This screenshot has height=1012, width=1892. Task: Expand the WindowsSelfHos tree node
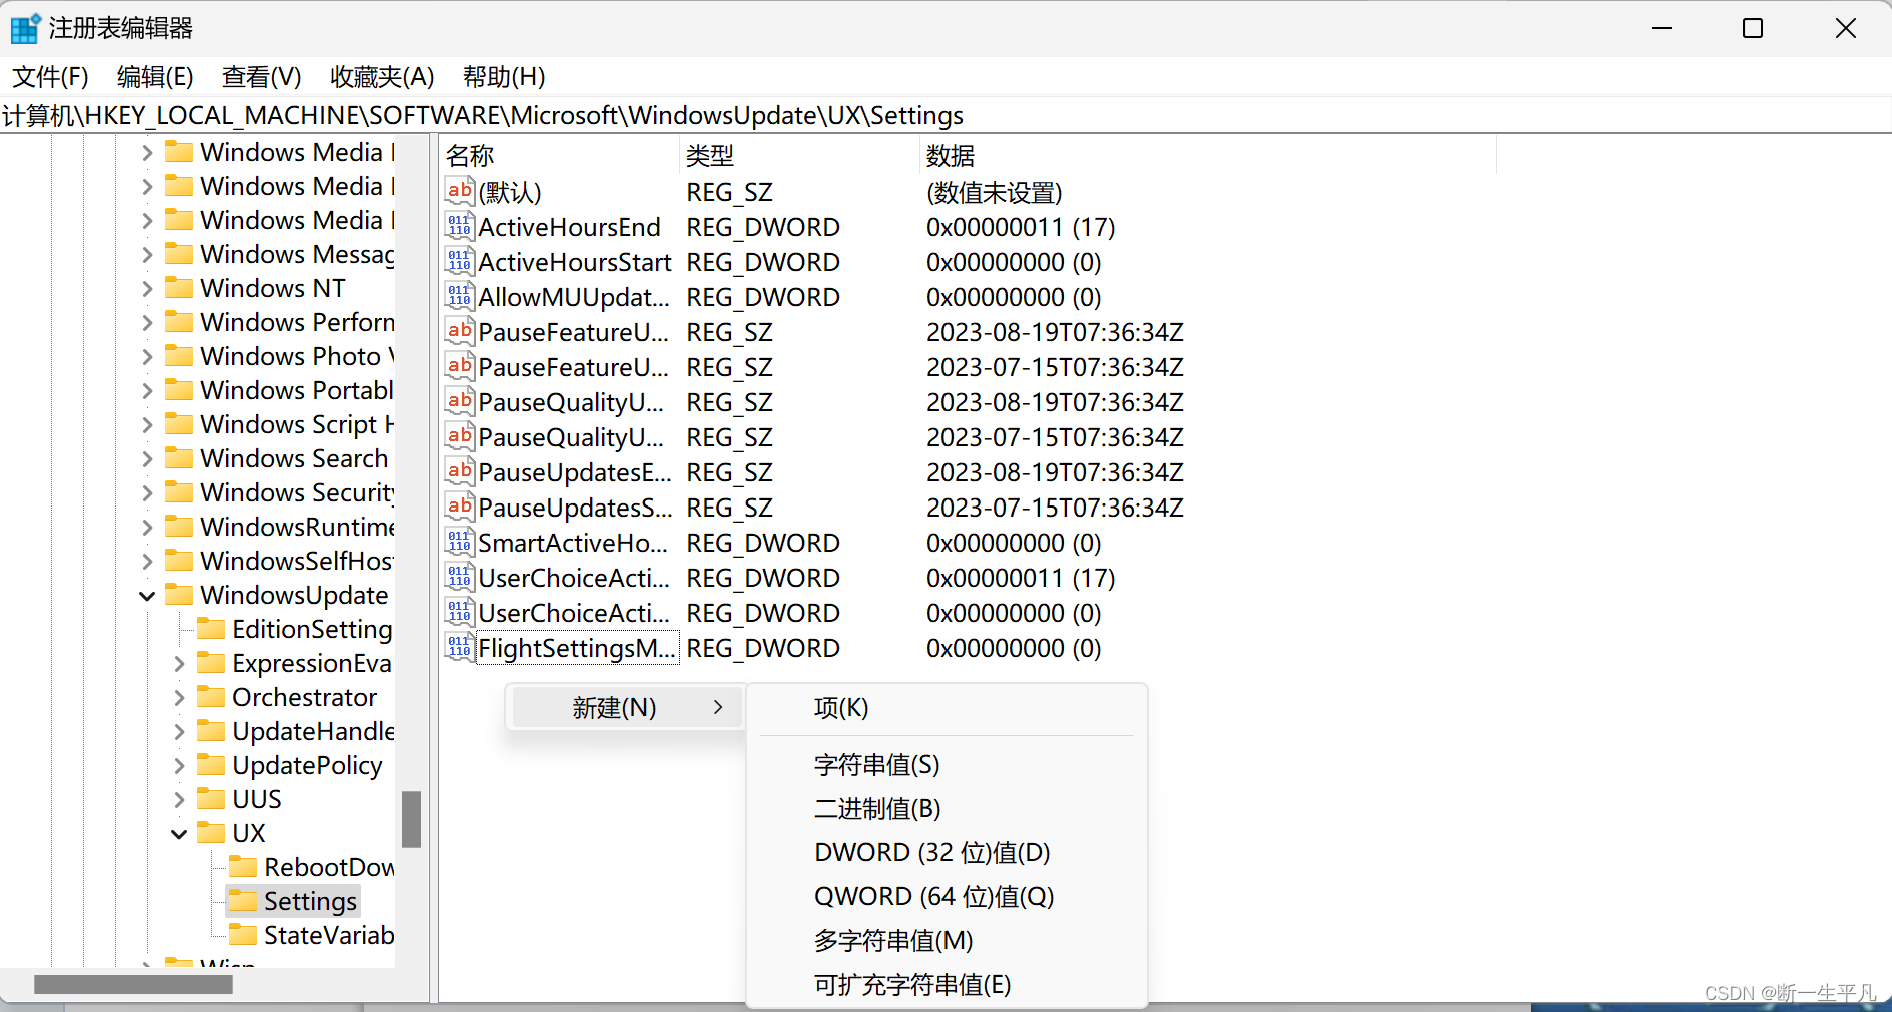point(147,561)
